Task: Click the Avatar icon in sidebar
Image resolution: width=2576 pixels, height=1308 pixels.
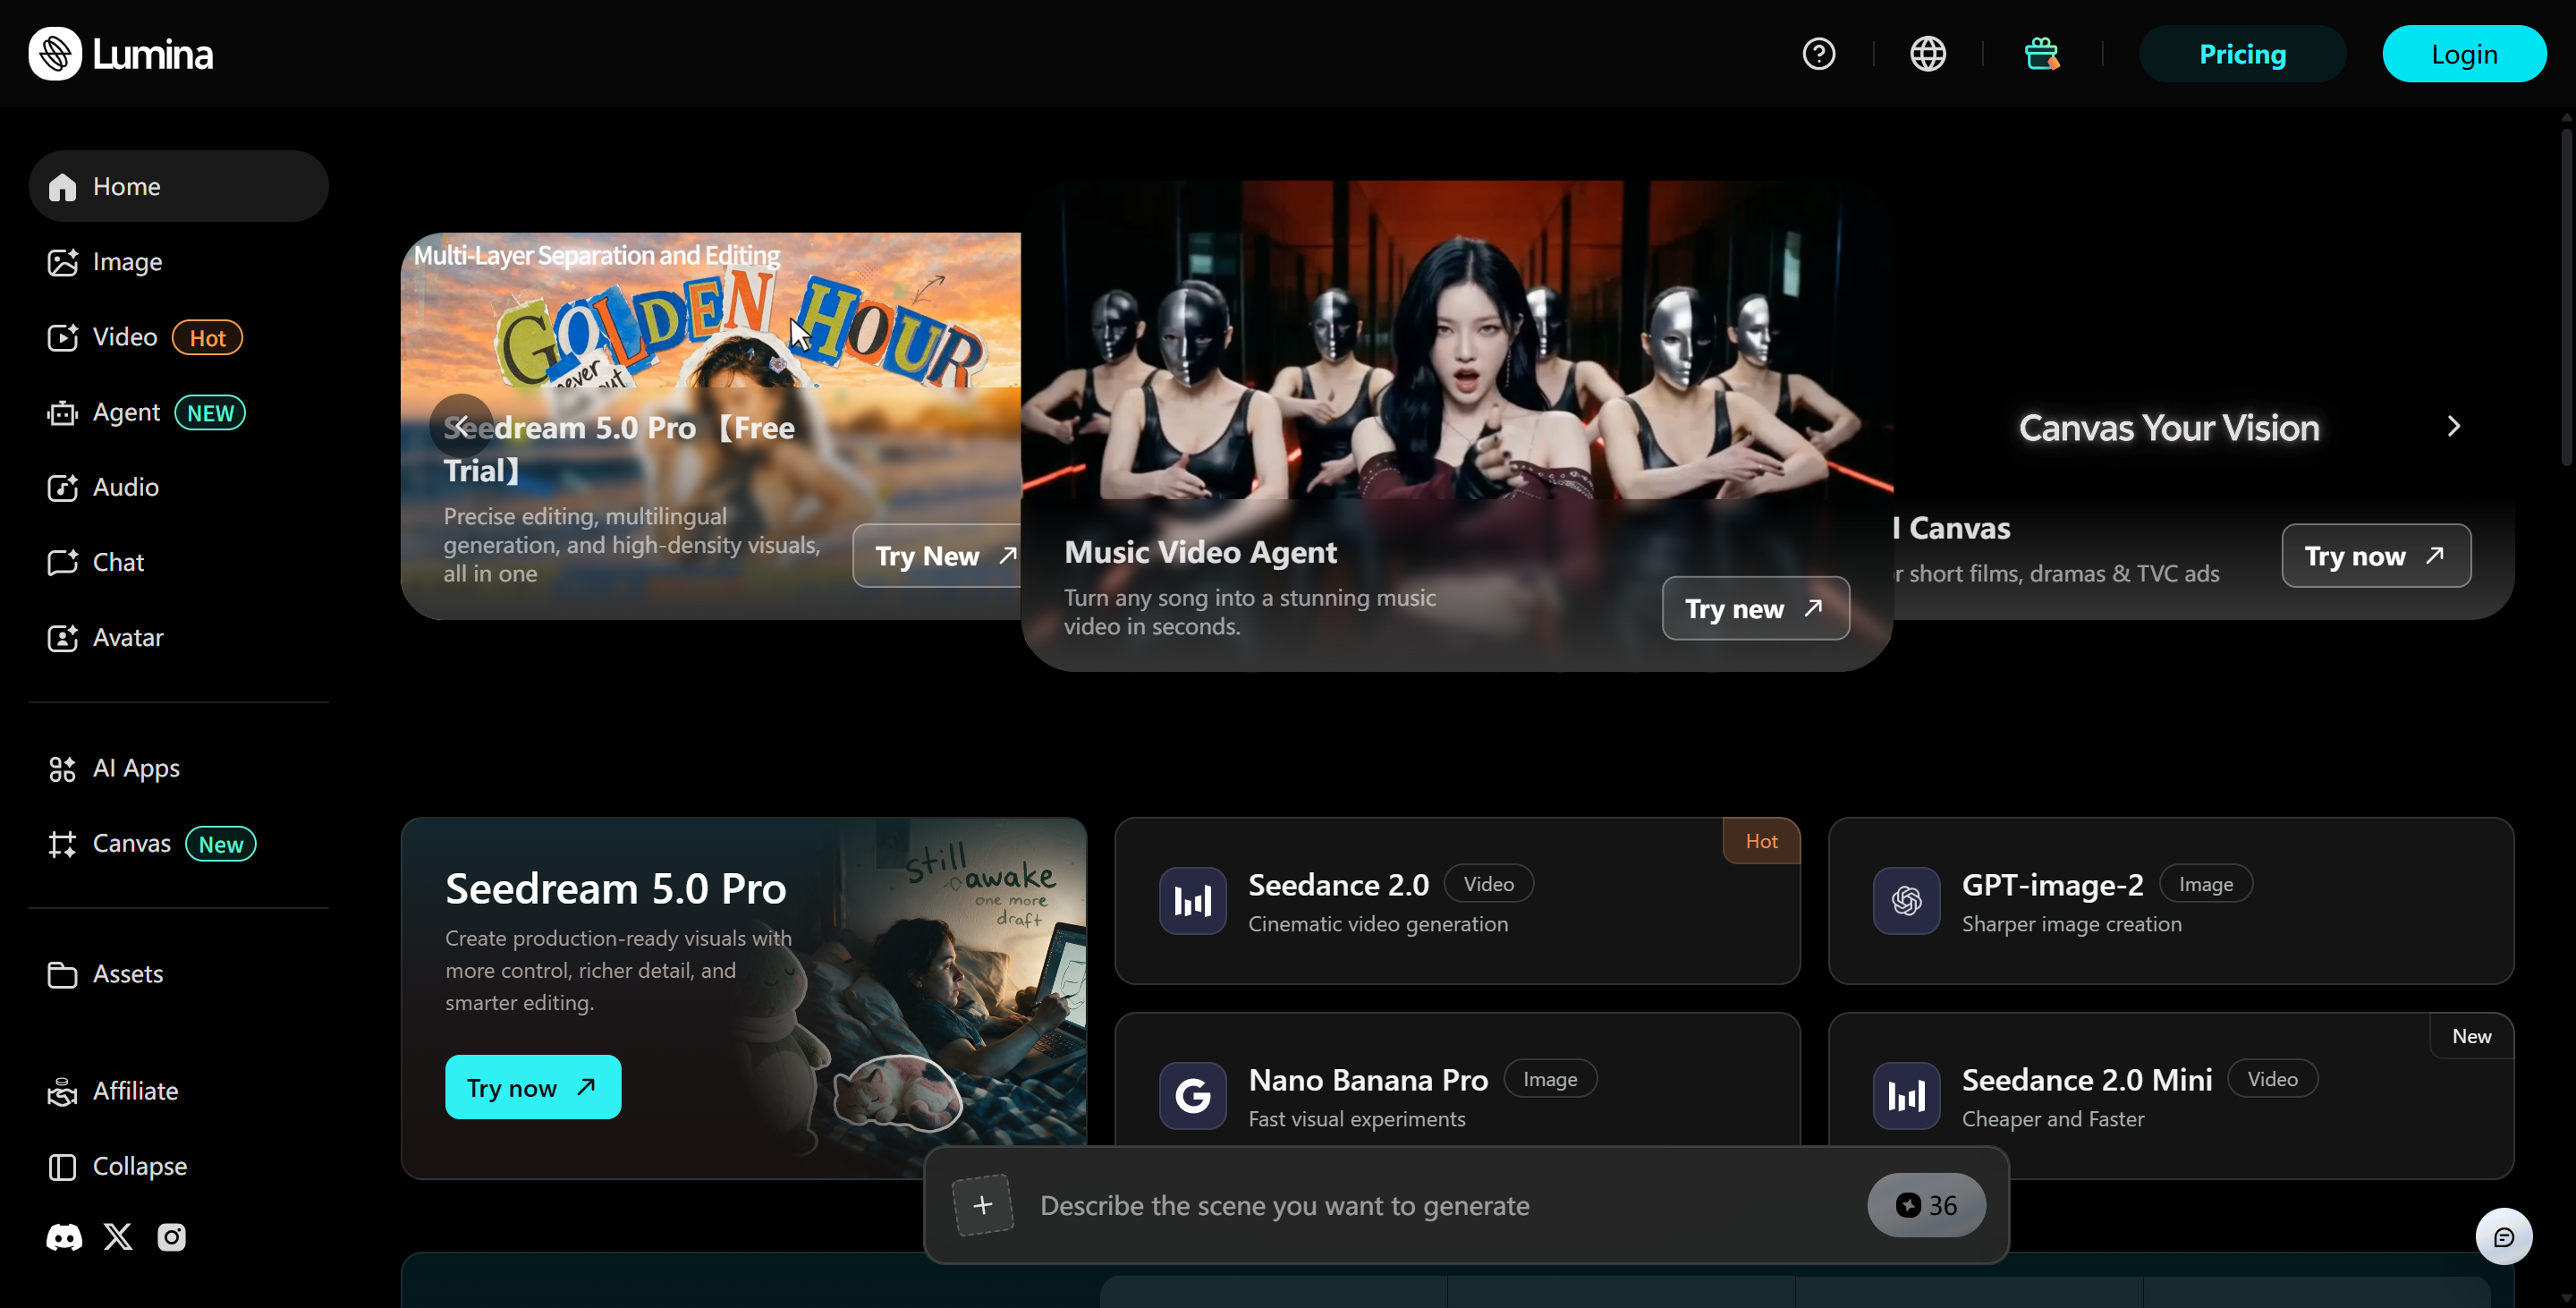Action: [x=62, y=638]
